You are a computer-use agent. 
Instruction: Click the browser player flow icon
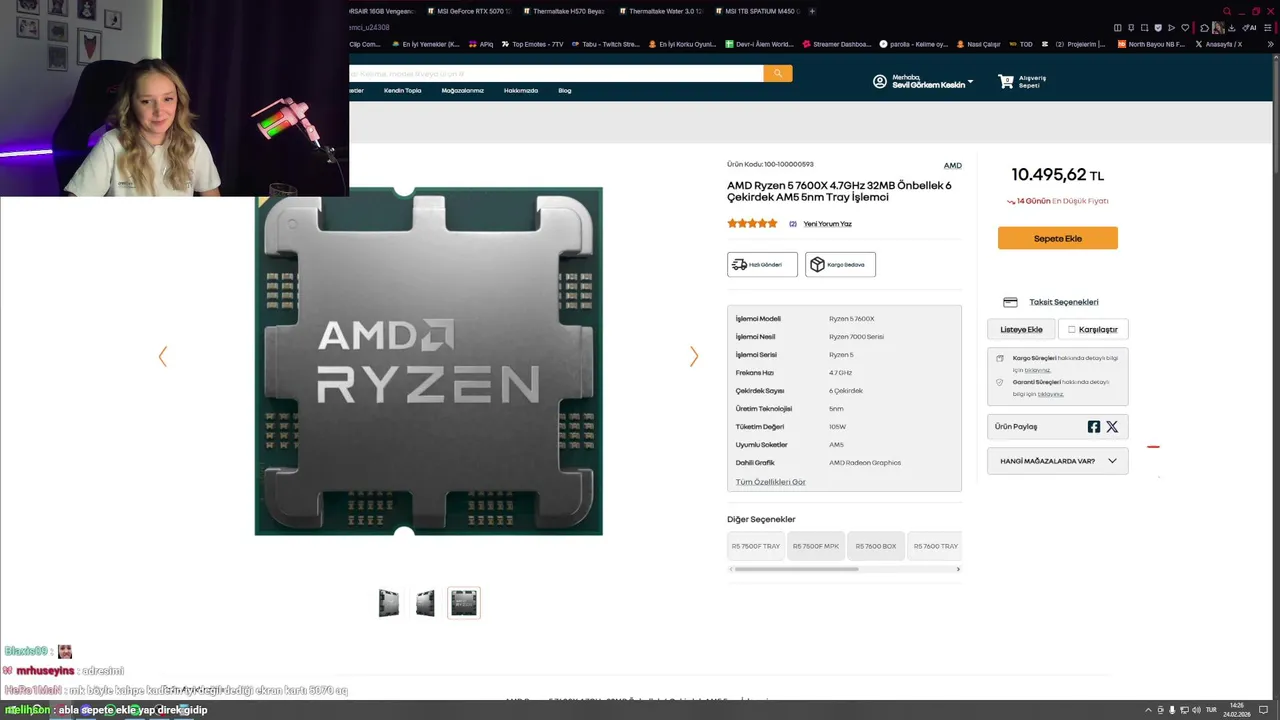(x=1171, y=28)
